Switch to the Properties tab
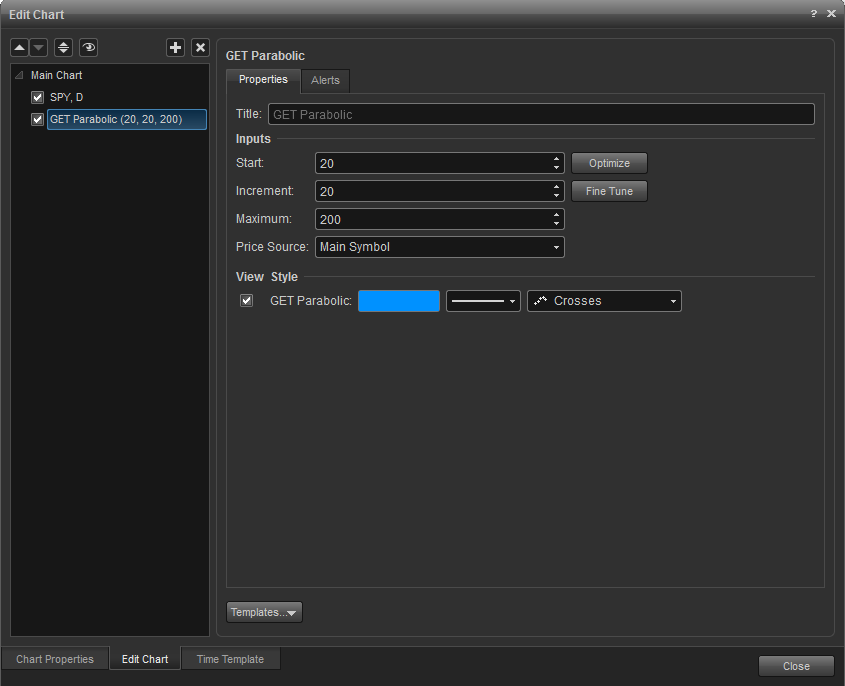 click(263, 80)
